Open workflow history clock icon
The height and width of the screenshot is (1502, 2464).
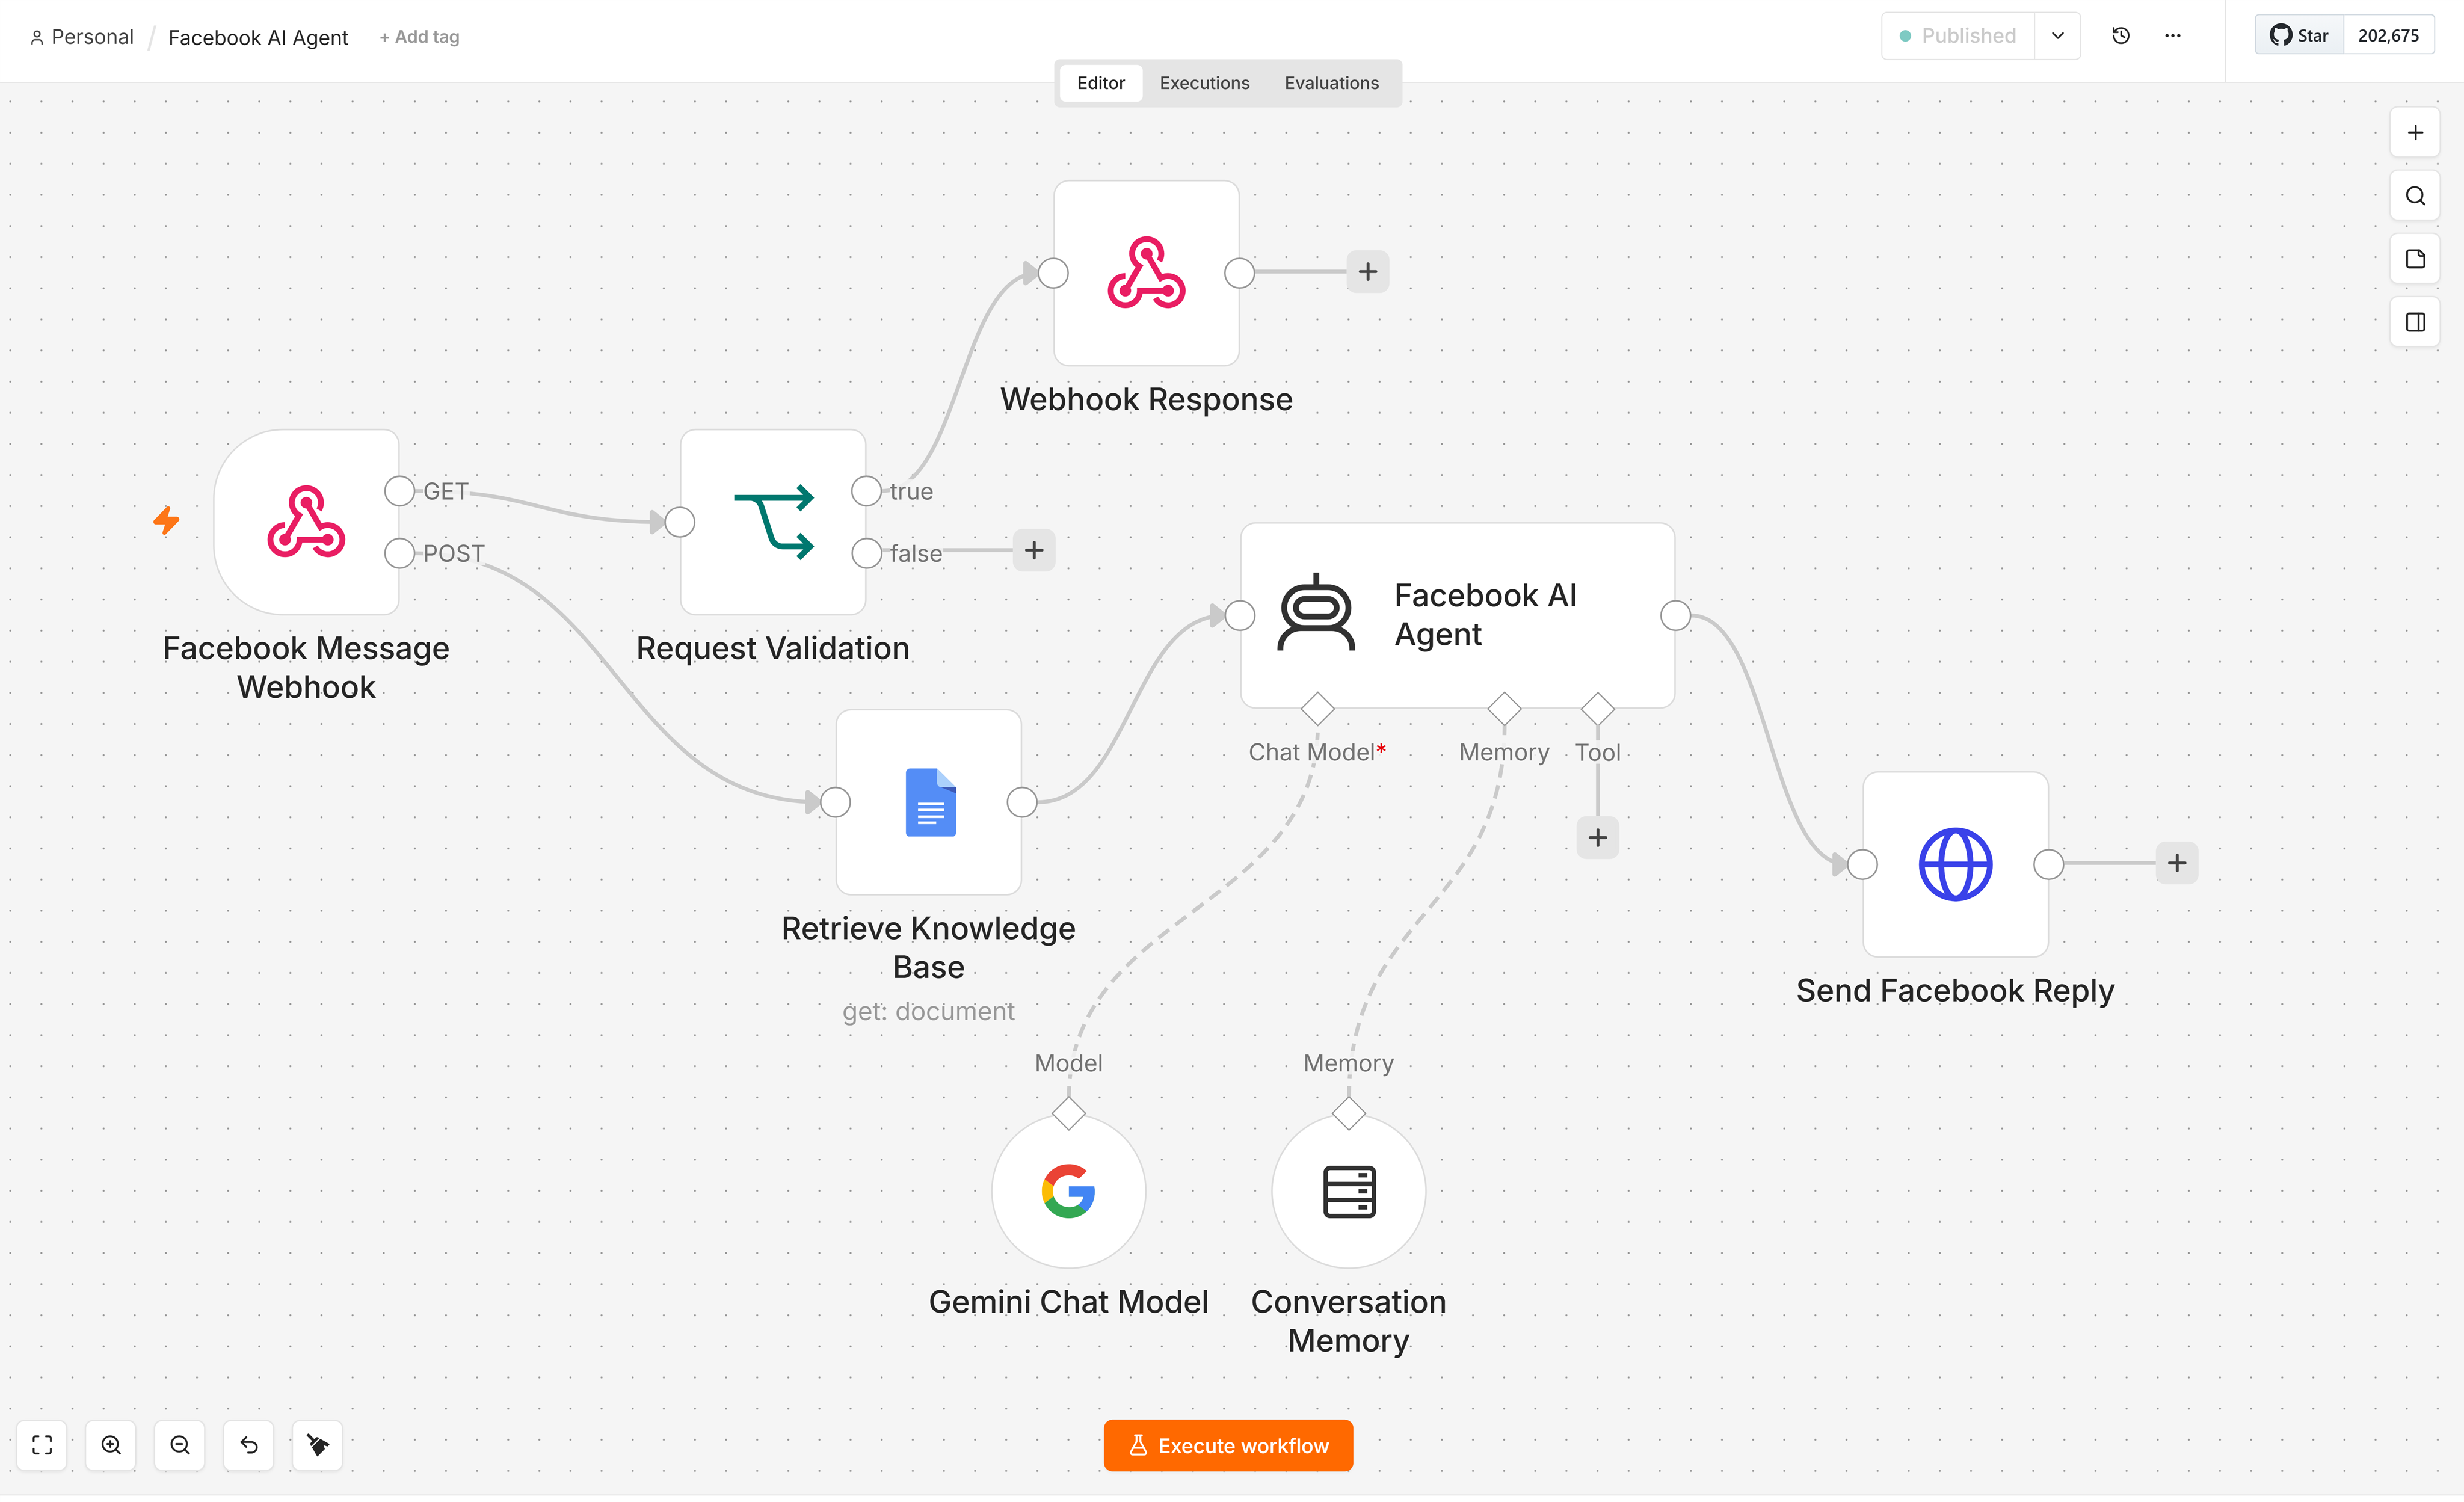2121,36
